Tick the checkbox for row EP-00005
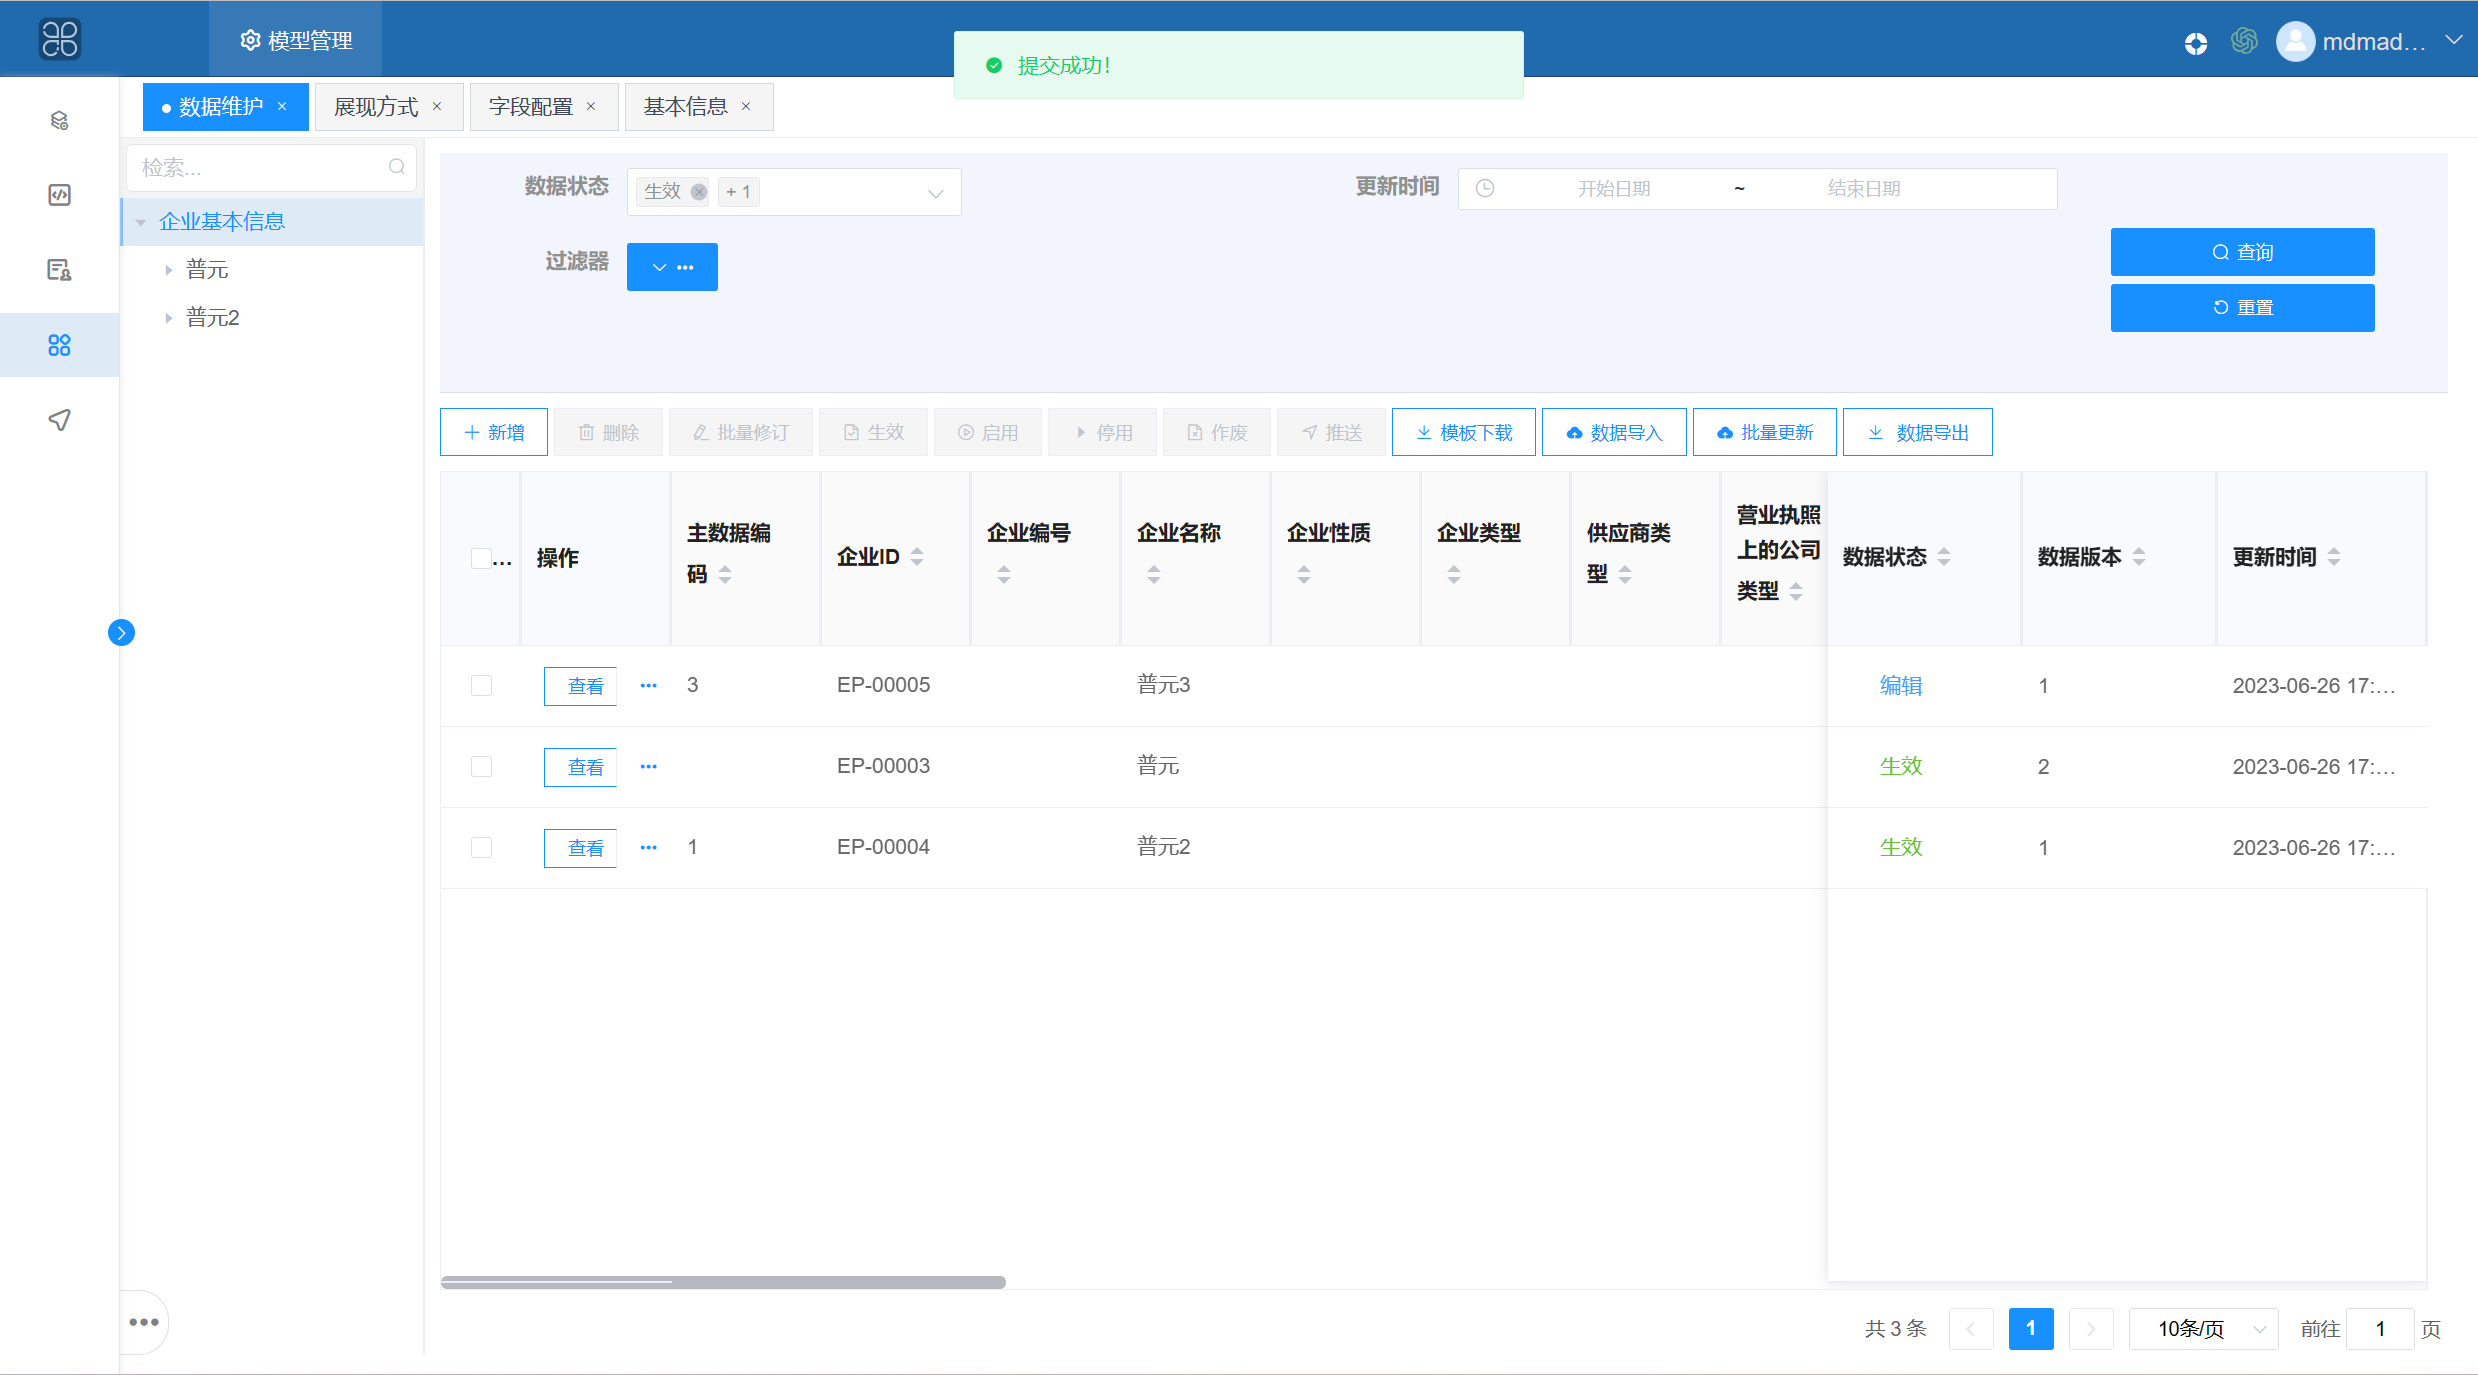The width and height of the screenshot is (2478, 1375). (481, 685)
